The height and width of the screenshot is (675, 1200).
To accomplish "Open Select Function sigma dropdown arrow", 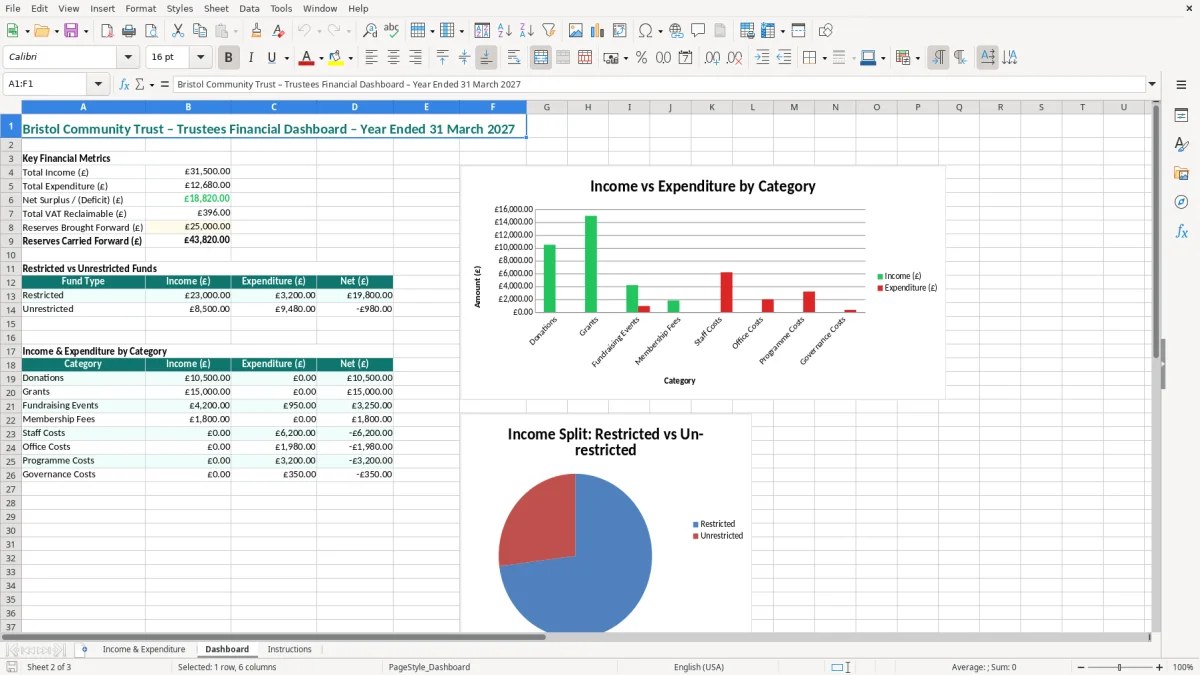I will 150,84.
